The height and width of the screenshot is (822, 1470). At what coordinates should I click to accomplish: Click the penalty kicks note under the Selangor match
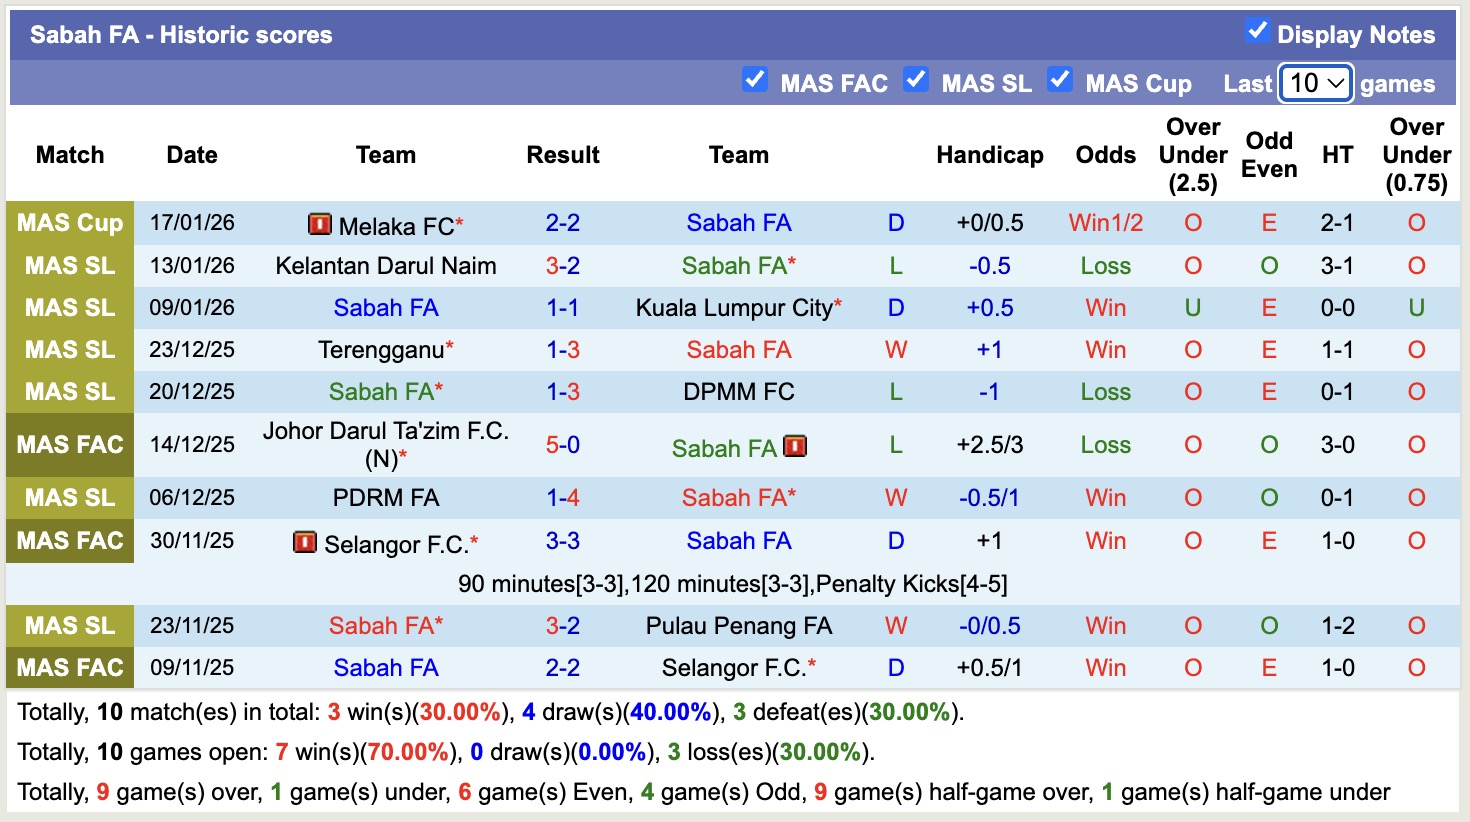(x=735, y=583)
